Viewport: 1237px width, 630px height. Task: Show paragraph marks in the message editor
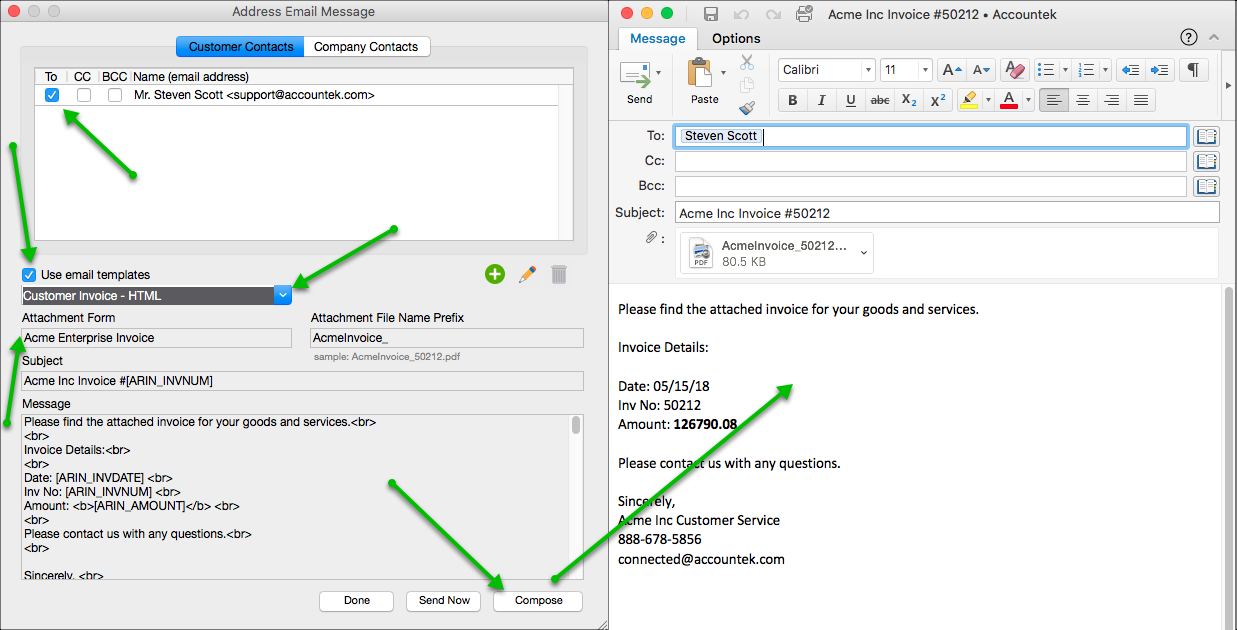click(x=1194, y=70)
